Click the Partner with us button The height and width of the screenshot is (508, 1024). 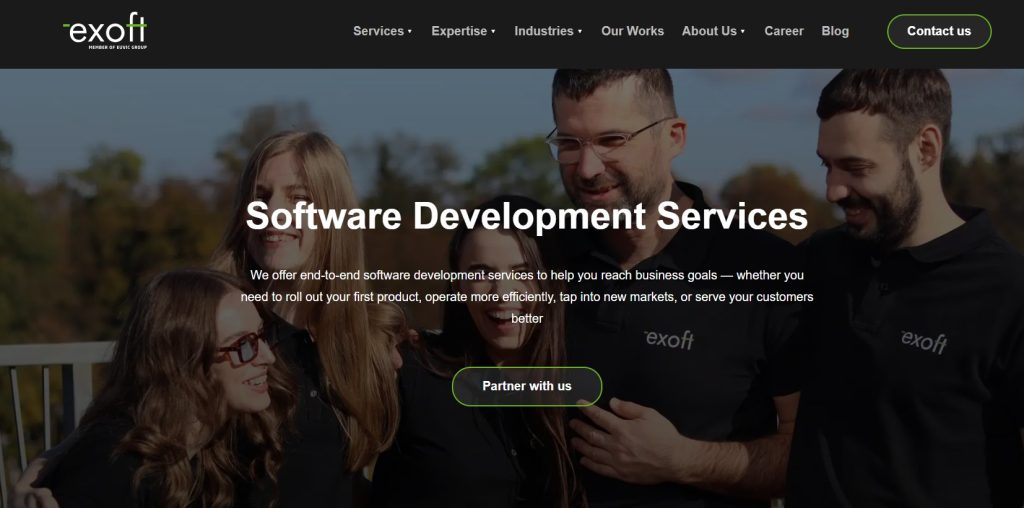click(527, 386)
